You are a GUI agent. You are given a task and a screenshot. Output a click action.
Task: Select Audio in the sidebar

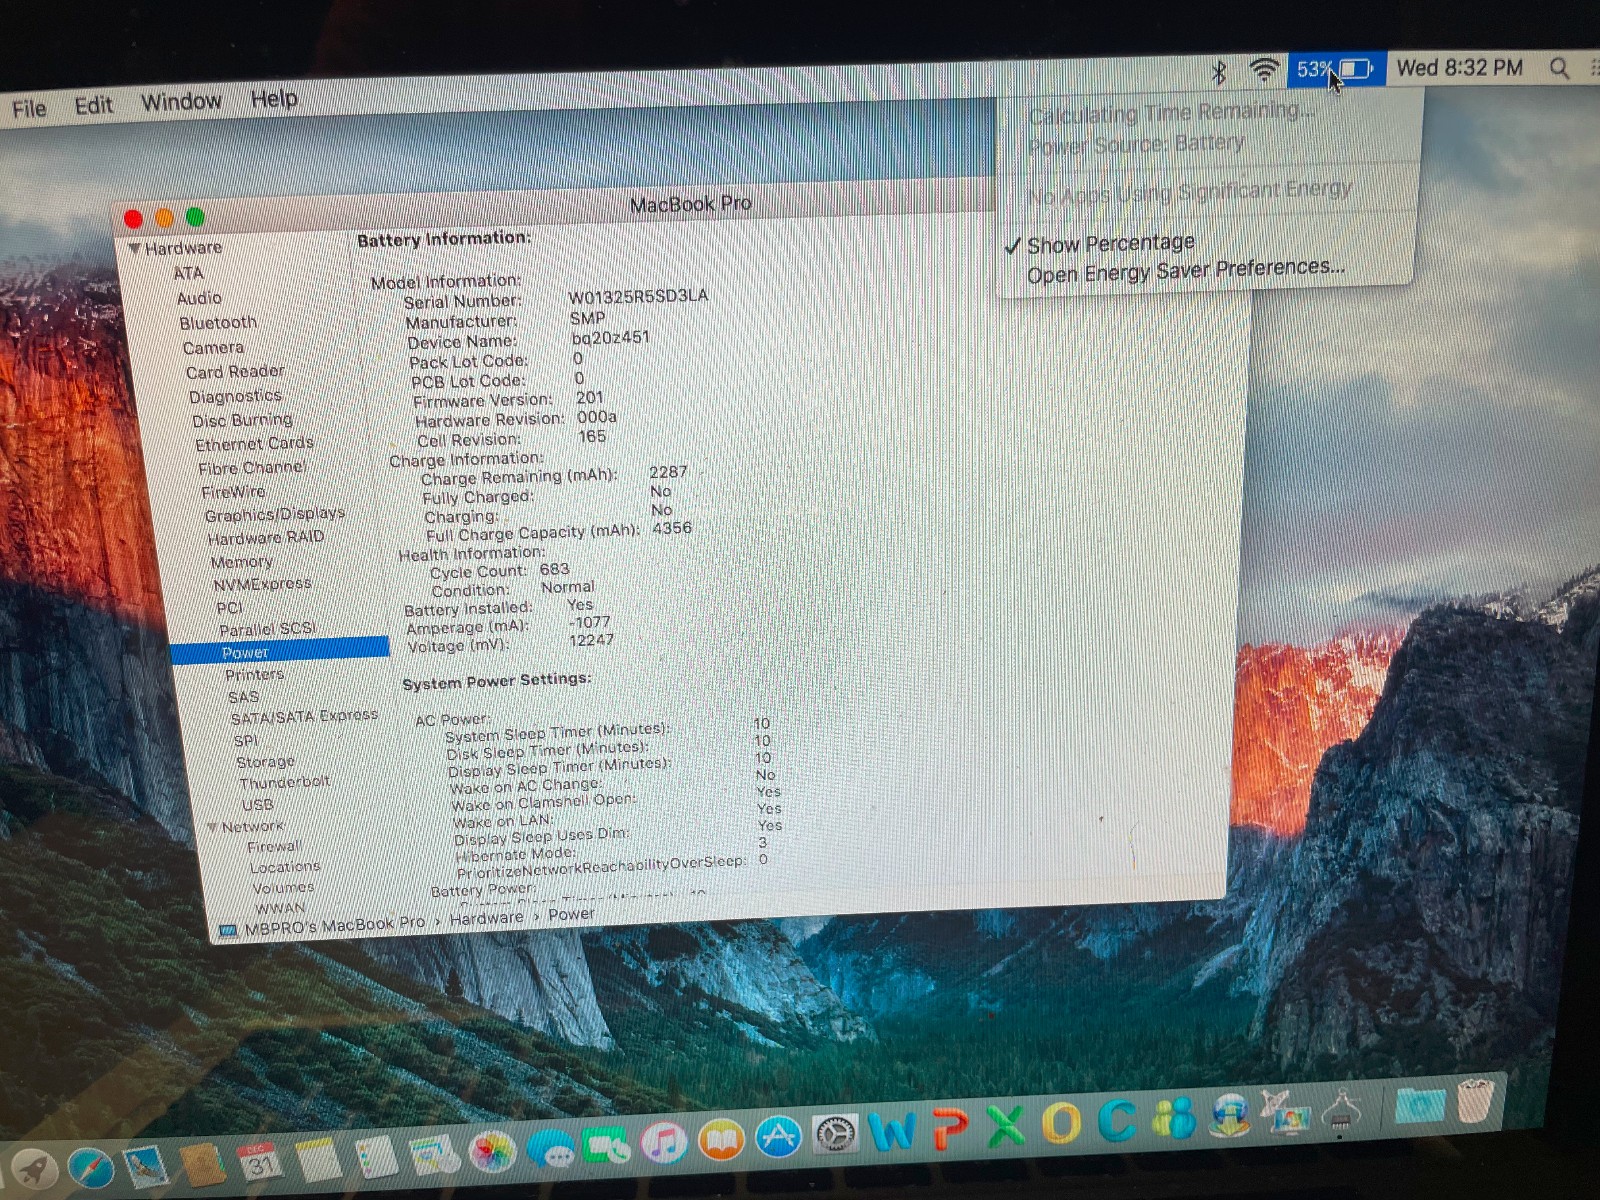199,298
